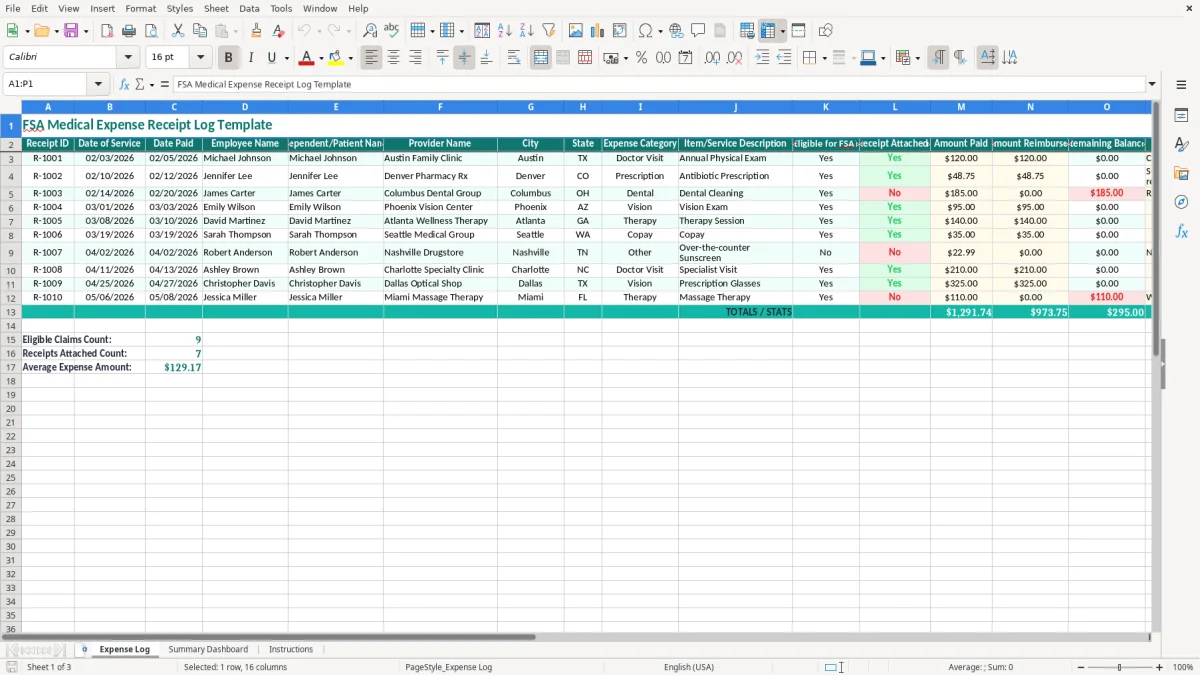Click the yellow Background Color swatch
The height and width of the screenshot is (675, 1200).
pyautogui.click(x=336, y=58)
